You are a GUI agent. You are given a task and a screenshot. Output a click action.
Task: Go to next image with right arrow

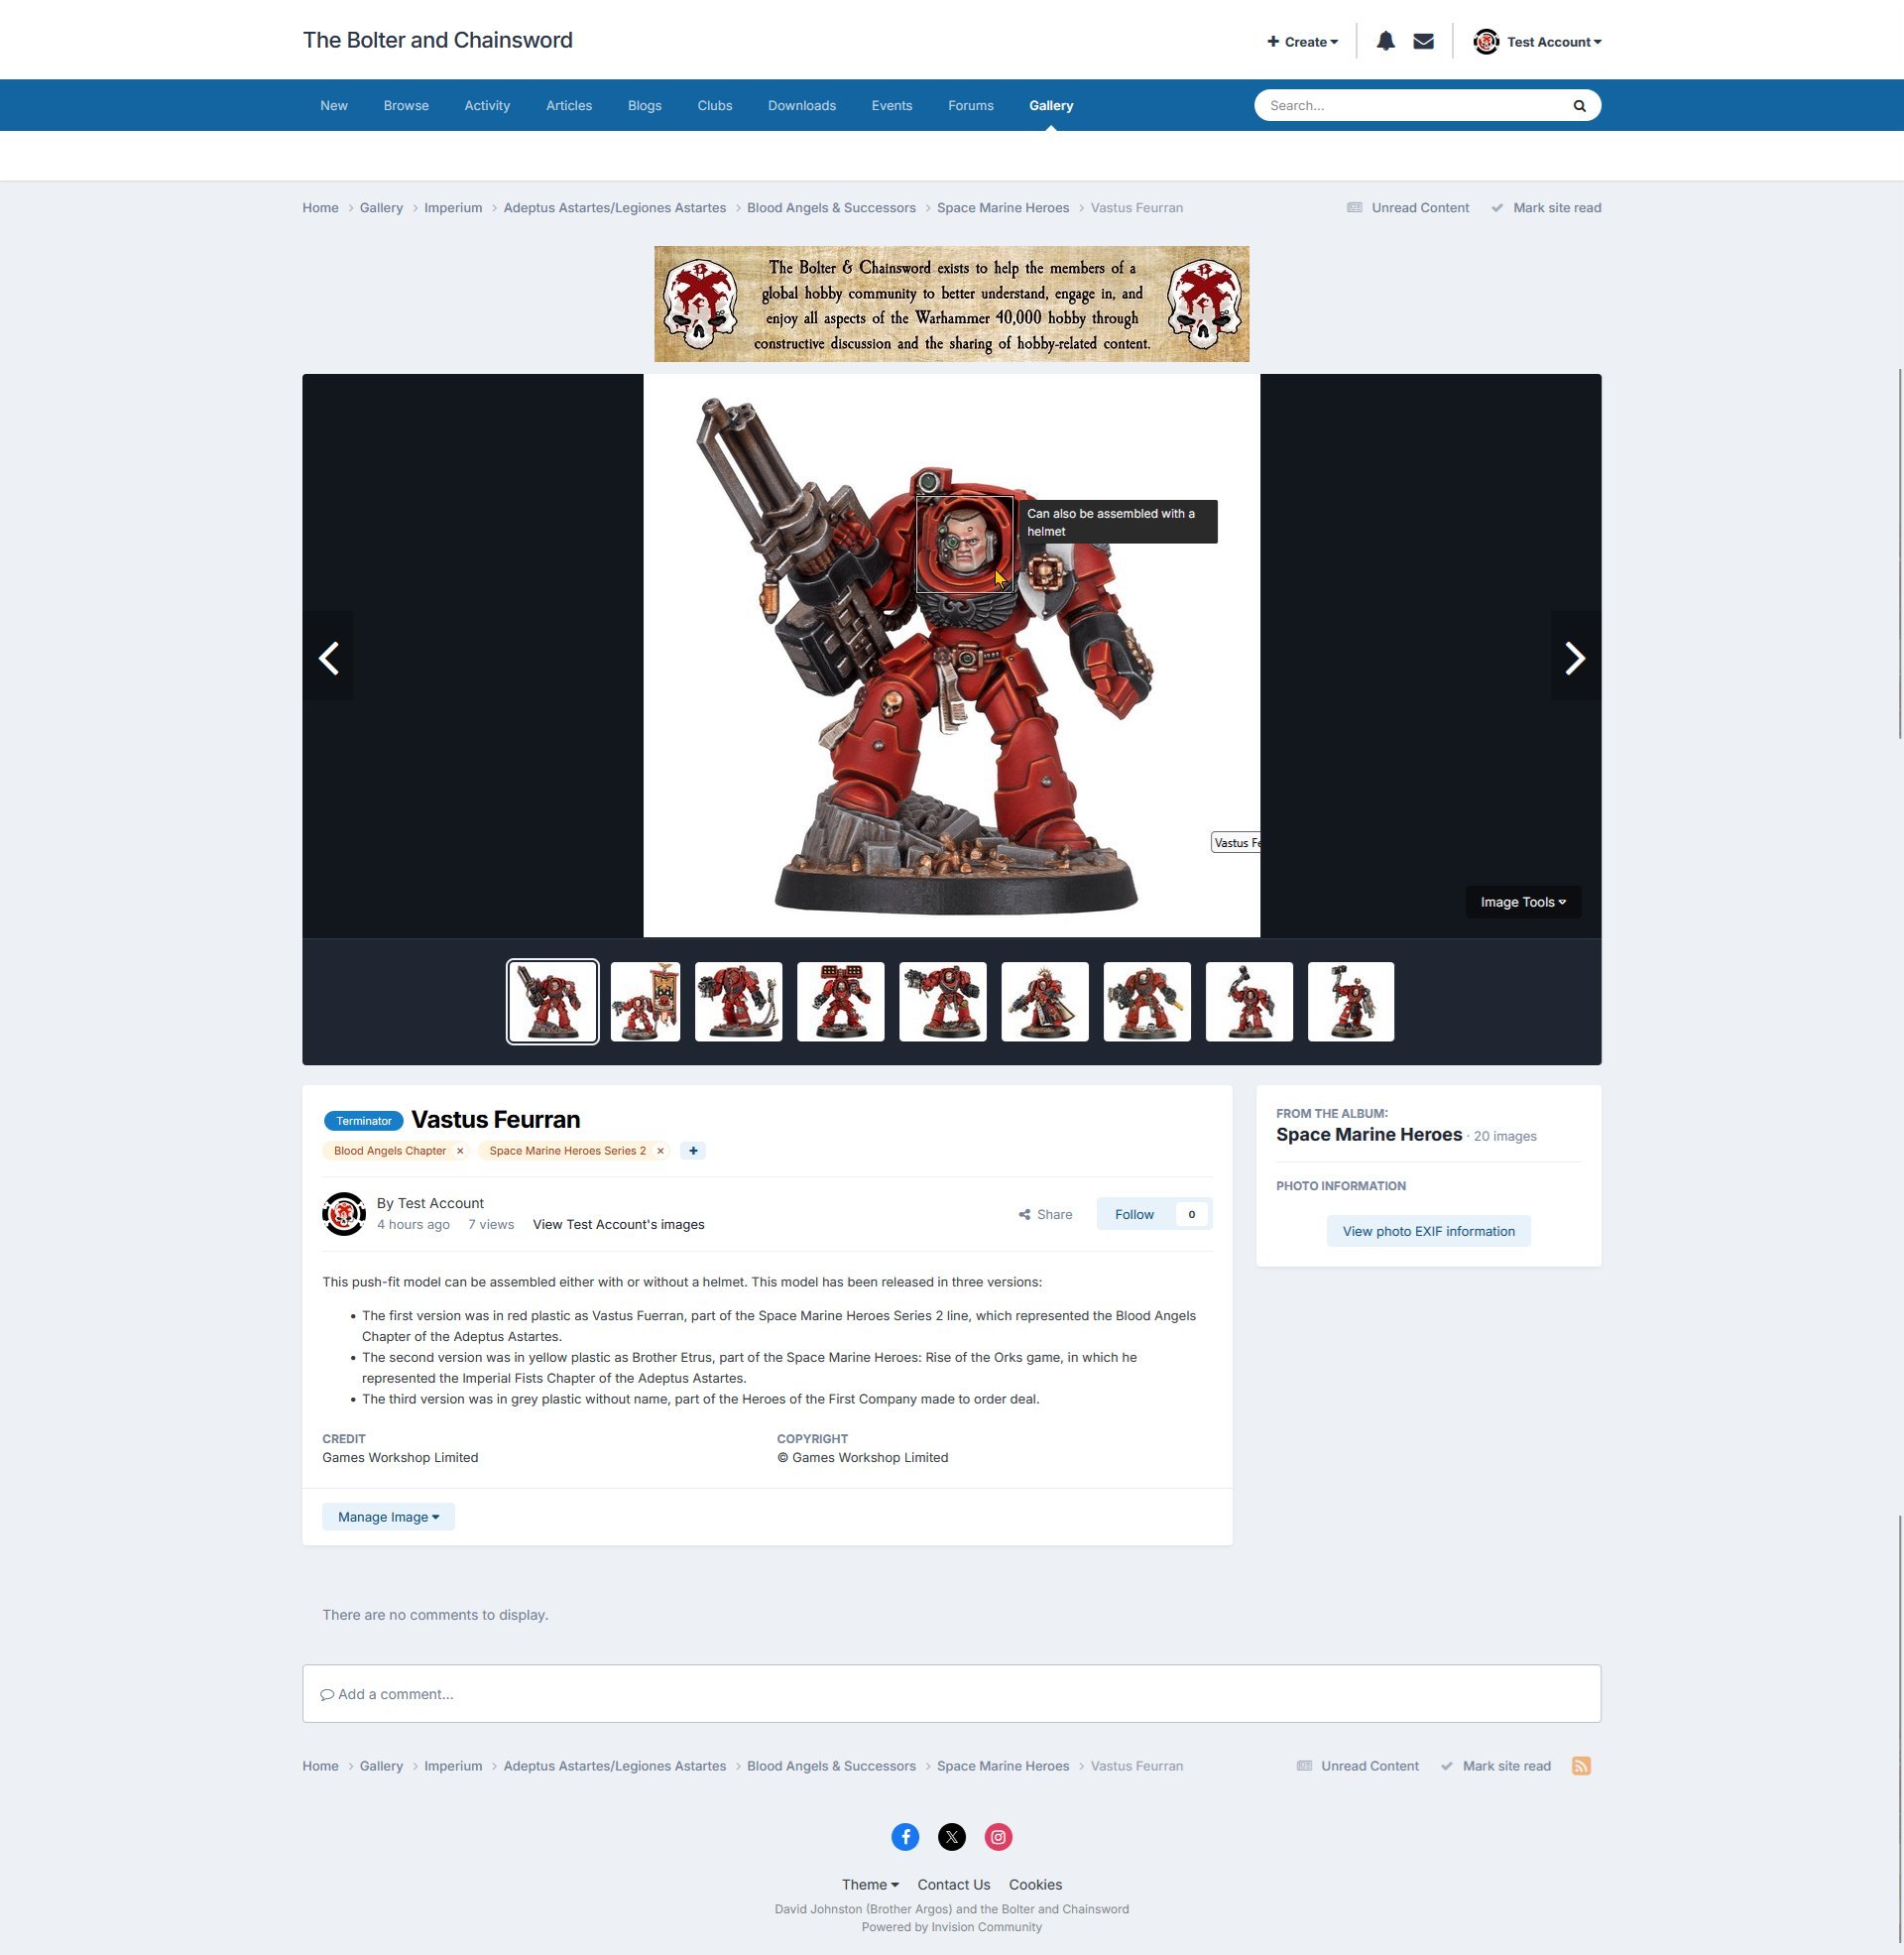pyautogui.click(x=1574, y=658)
